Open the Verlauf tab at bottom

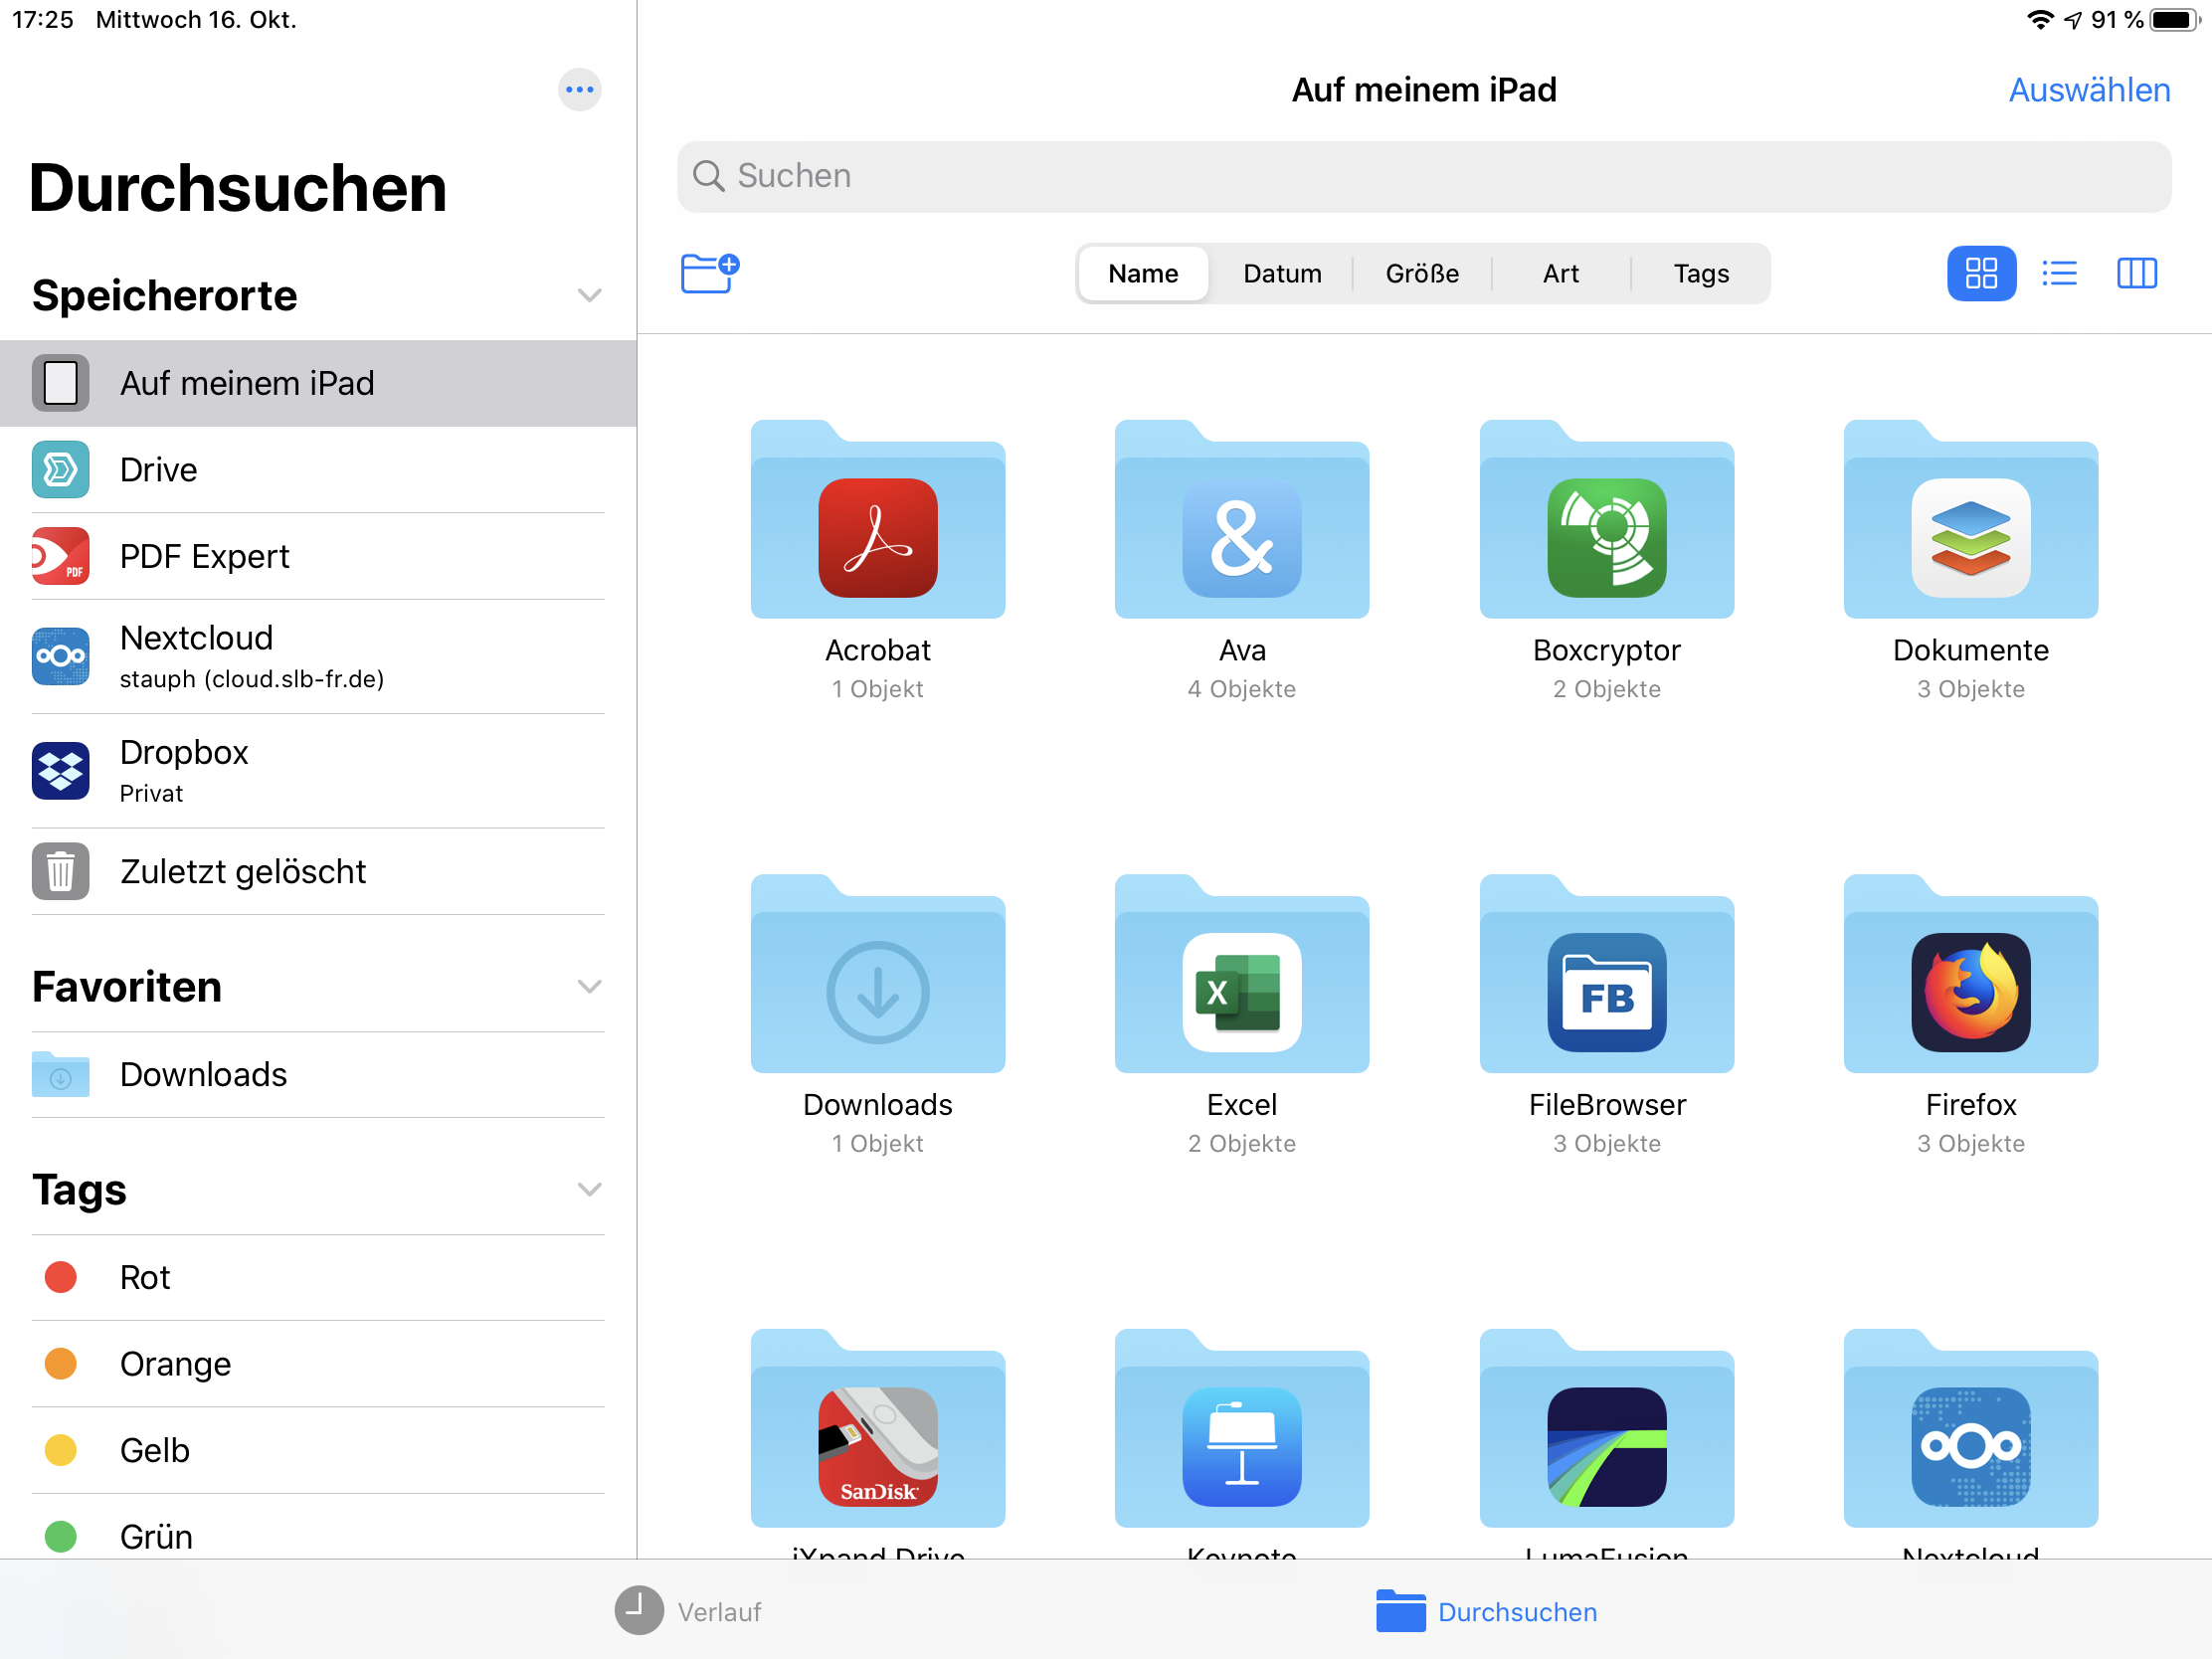[x=688, y=1611]
